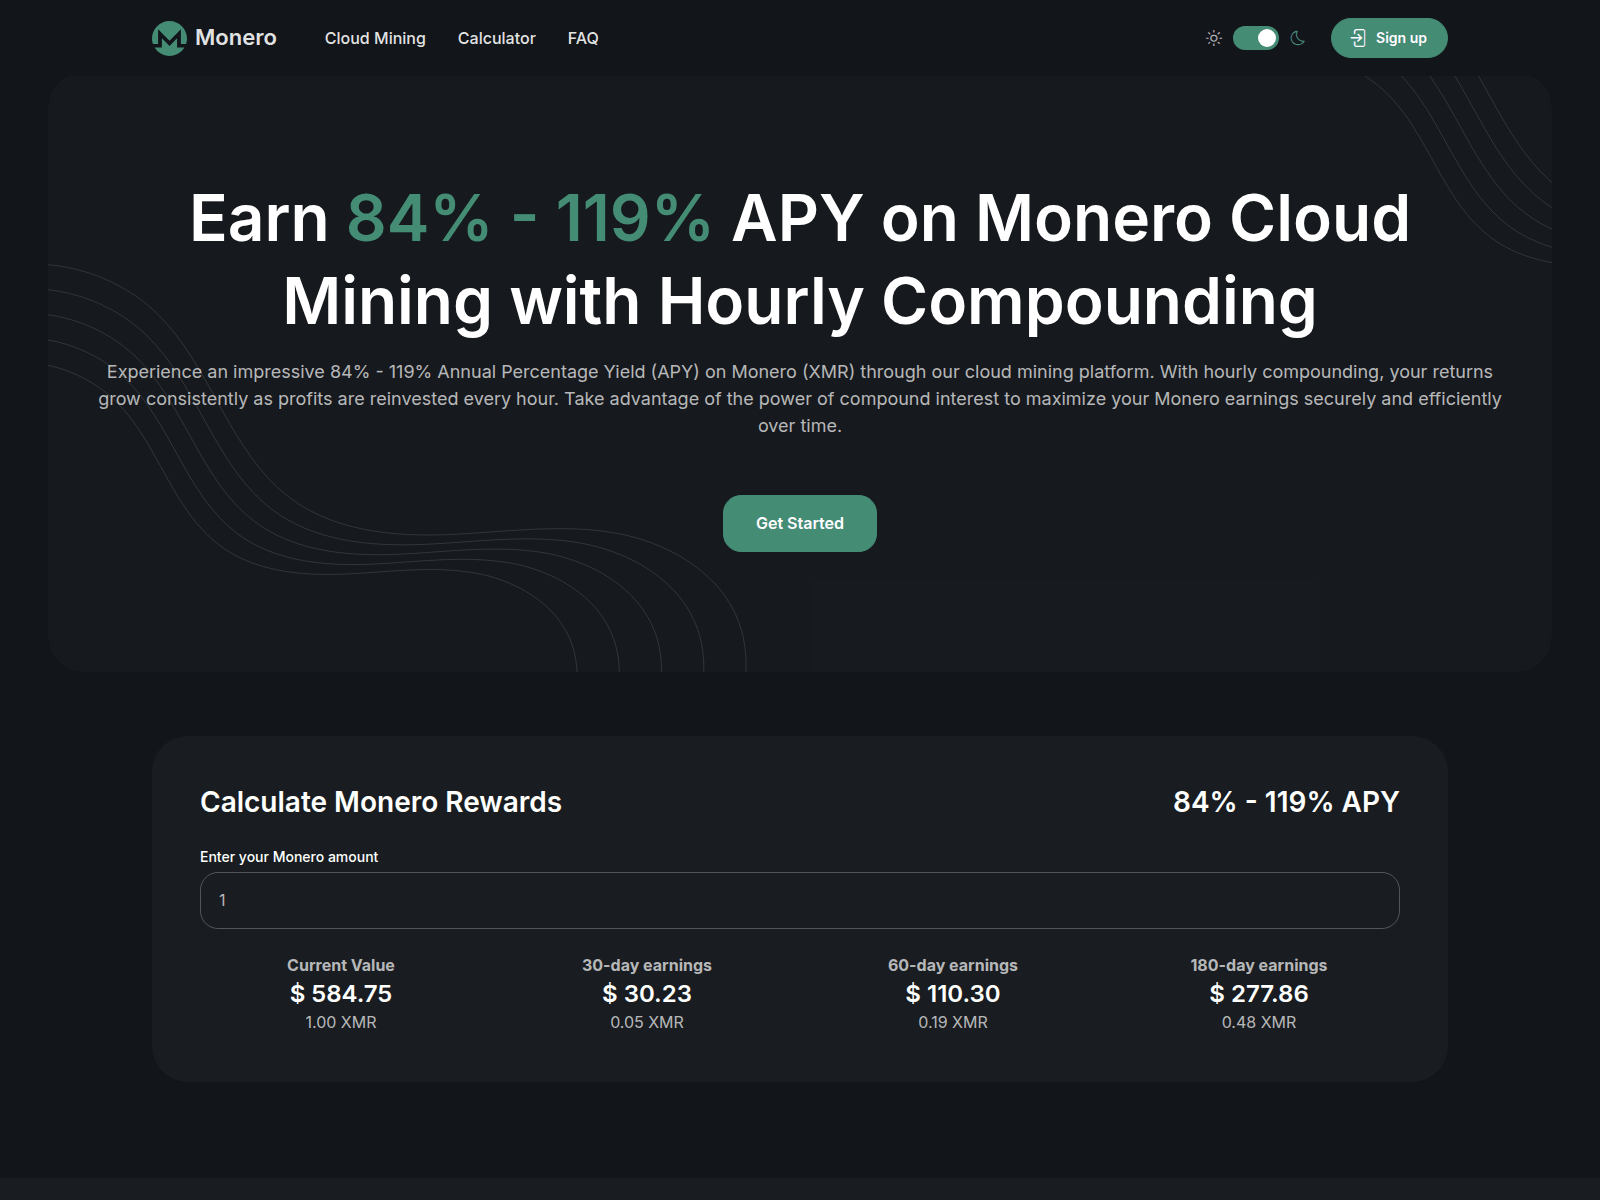Click the Calculate Monero Rewards heading
Screen dimensions: 1600x1200
(381, 801)
